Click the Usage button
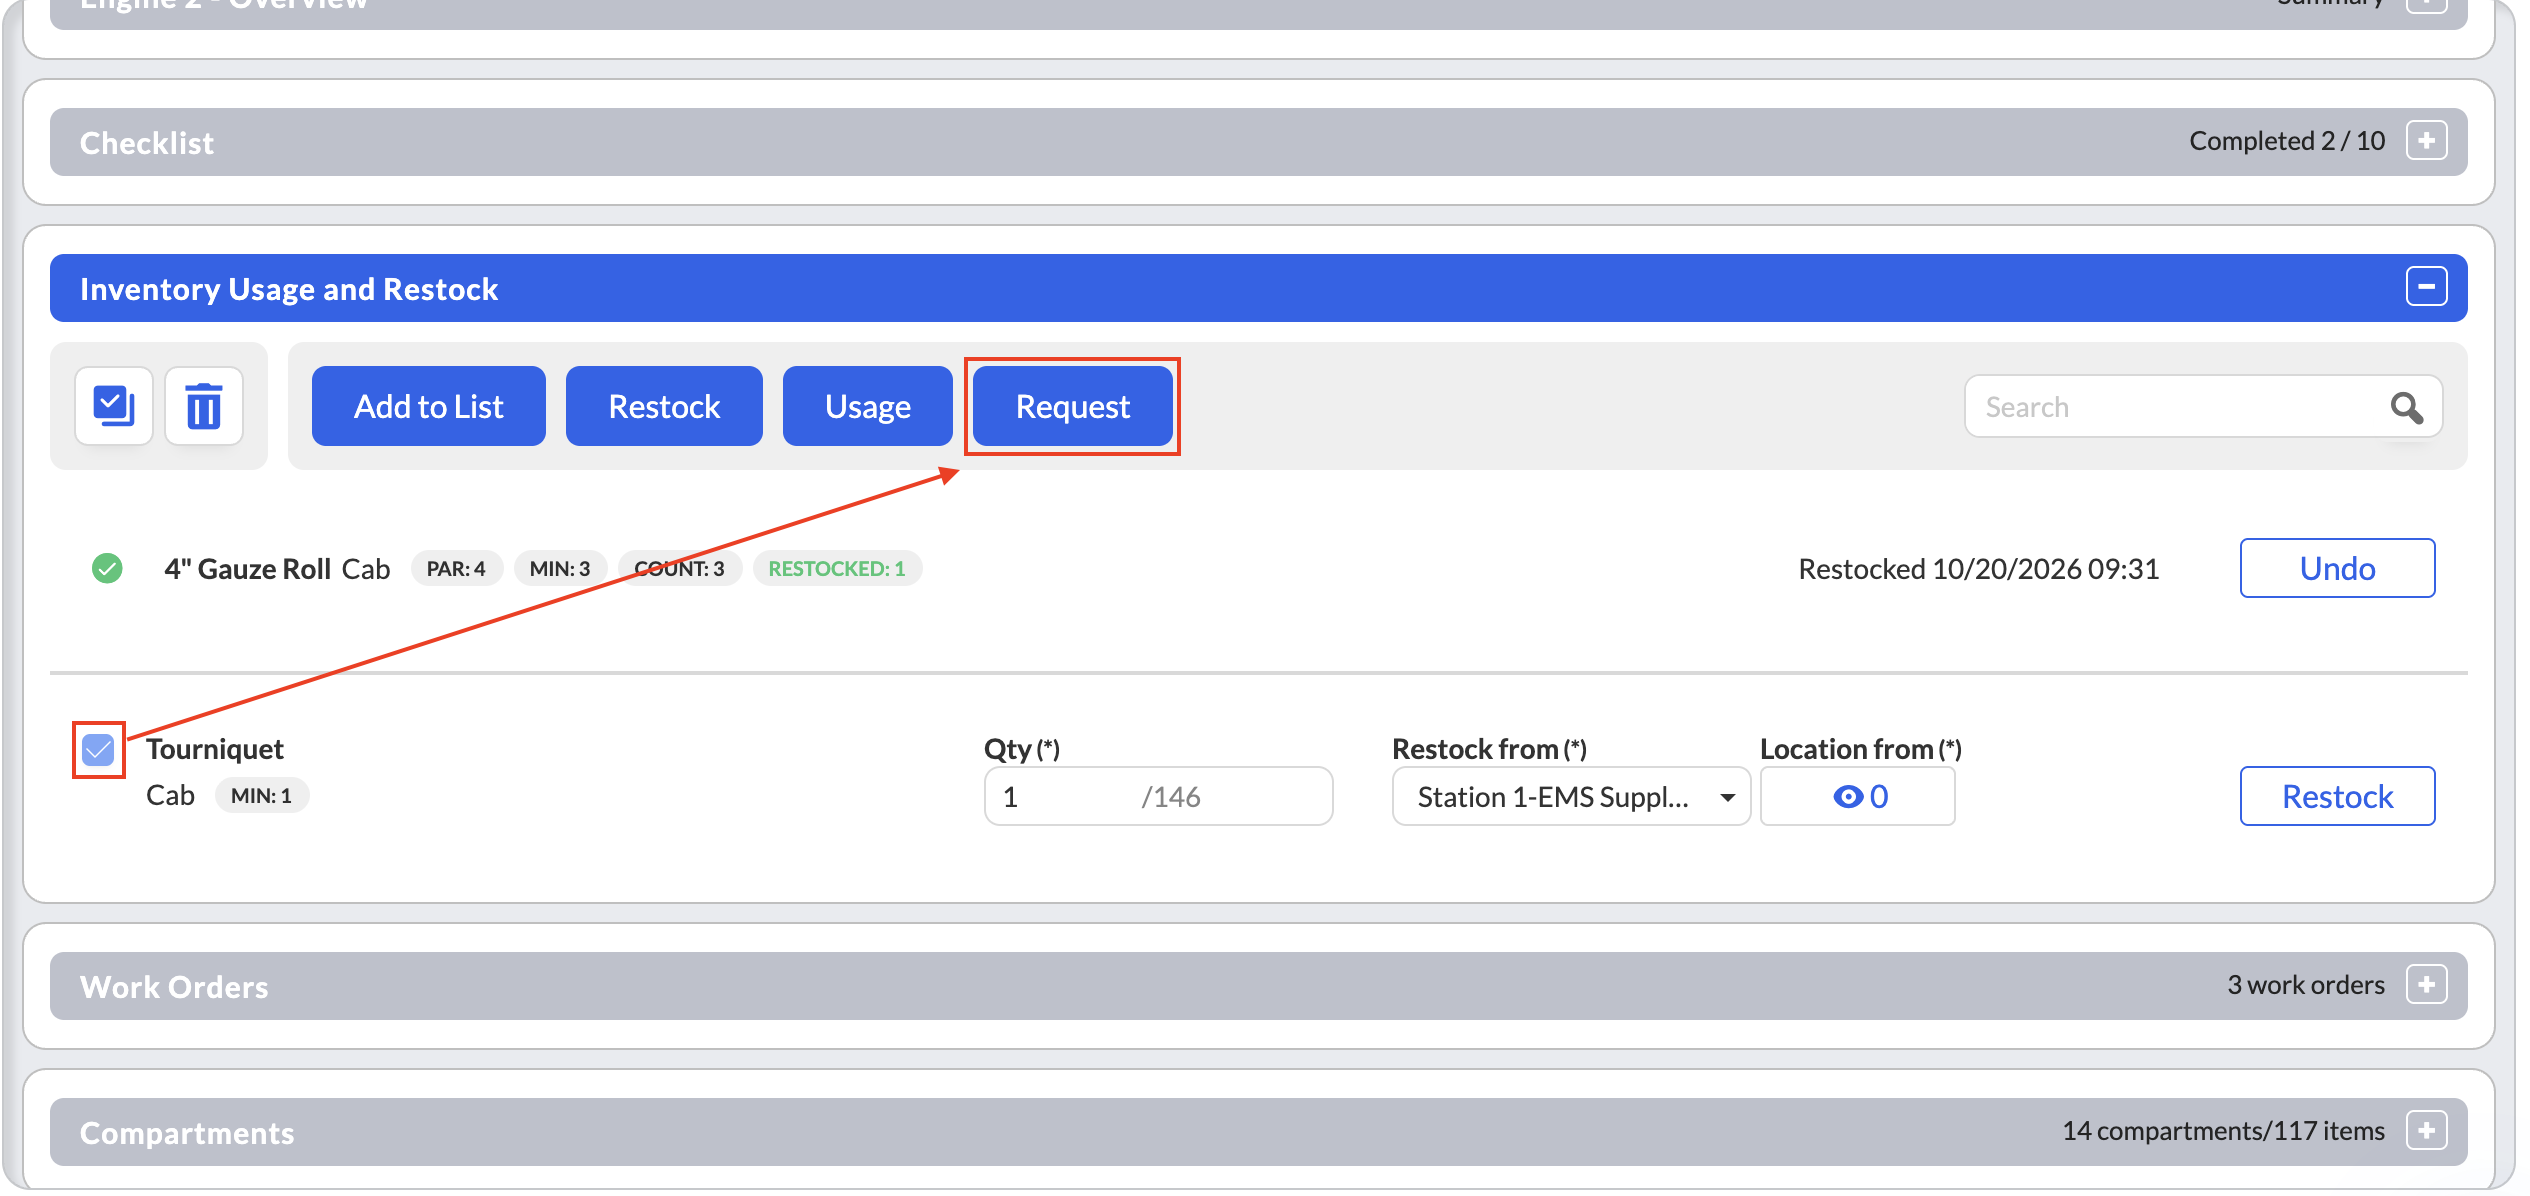The height and width of the screenshot is (1196, 2530). click(867, 406)
